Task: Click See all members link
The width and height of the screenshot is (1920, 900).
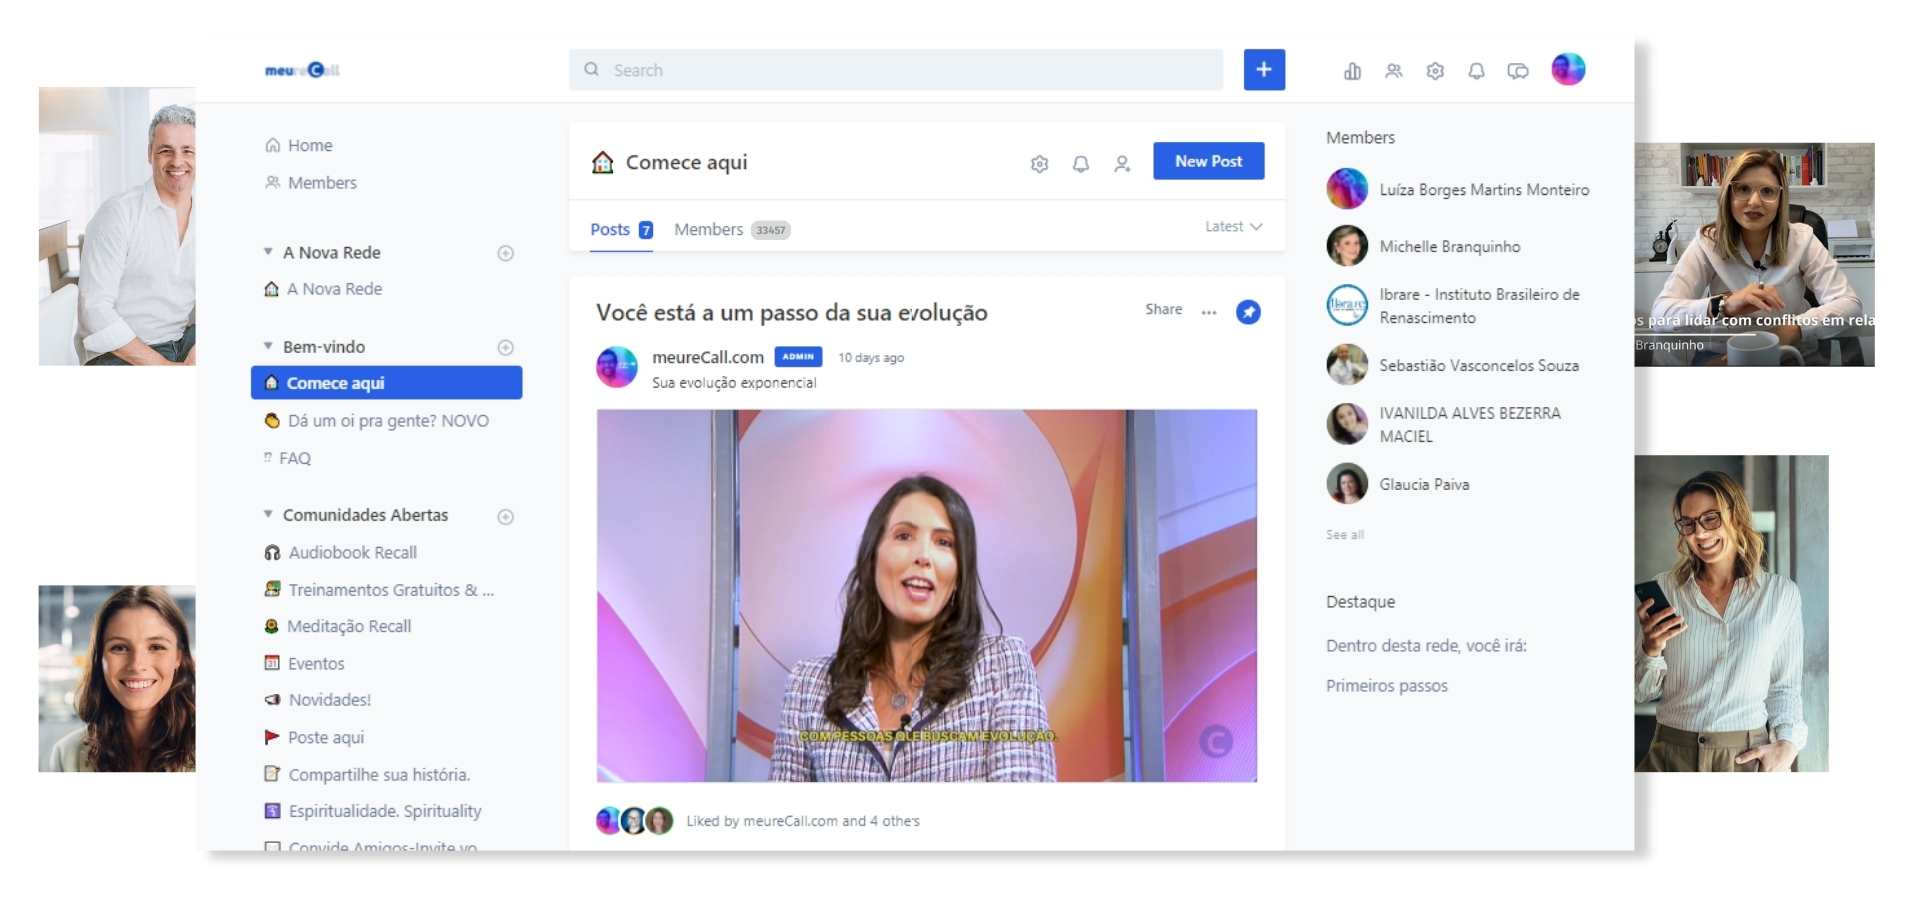Action: point(1345,535)
